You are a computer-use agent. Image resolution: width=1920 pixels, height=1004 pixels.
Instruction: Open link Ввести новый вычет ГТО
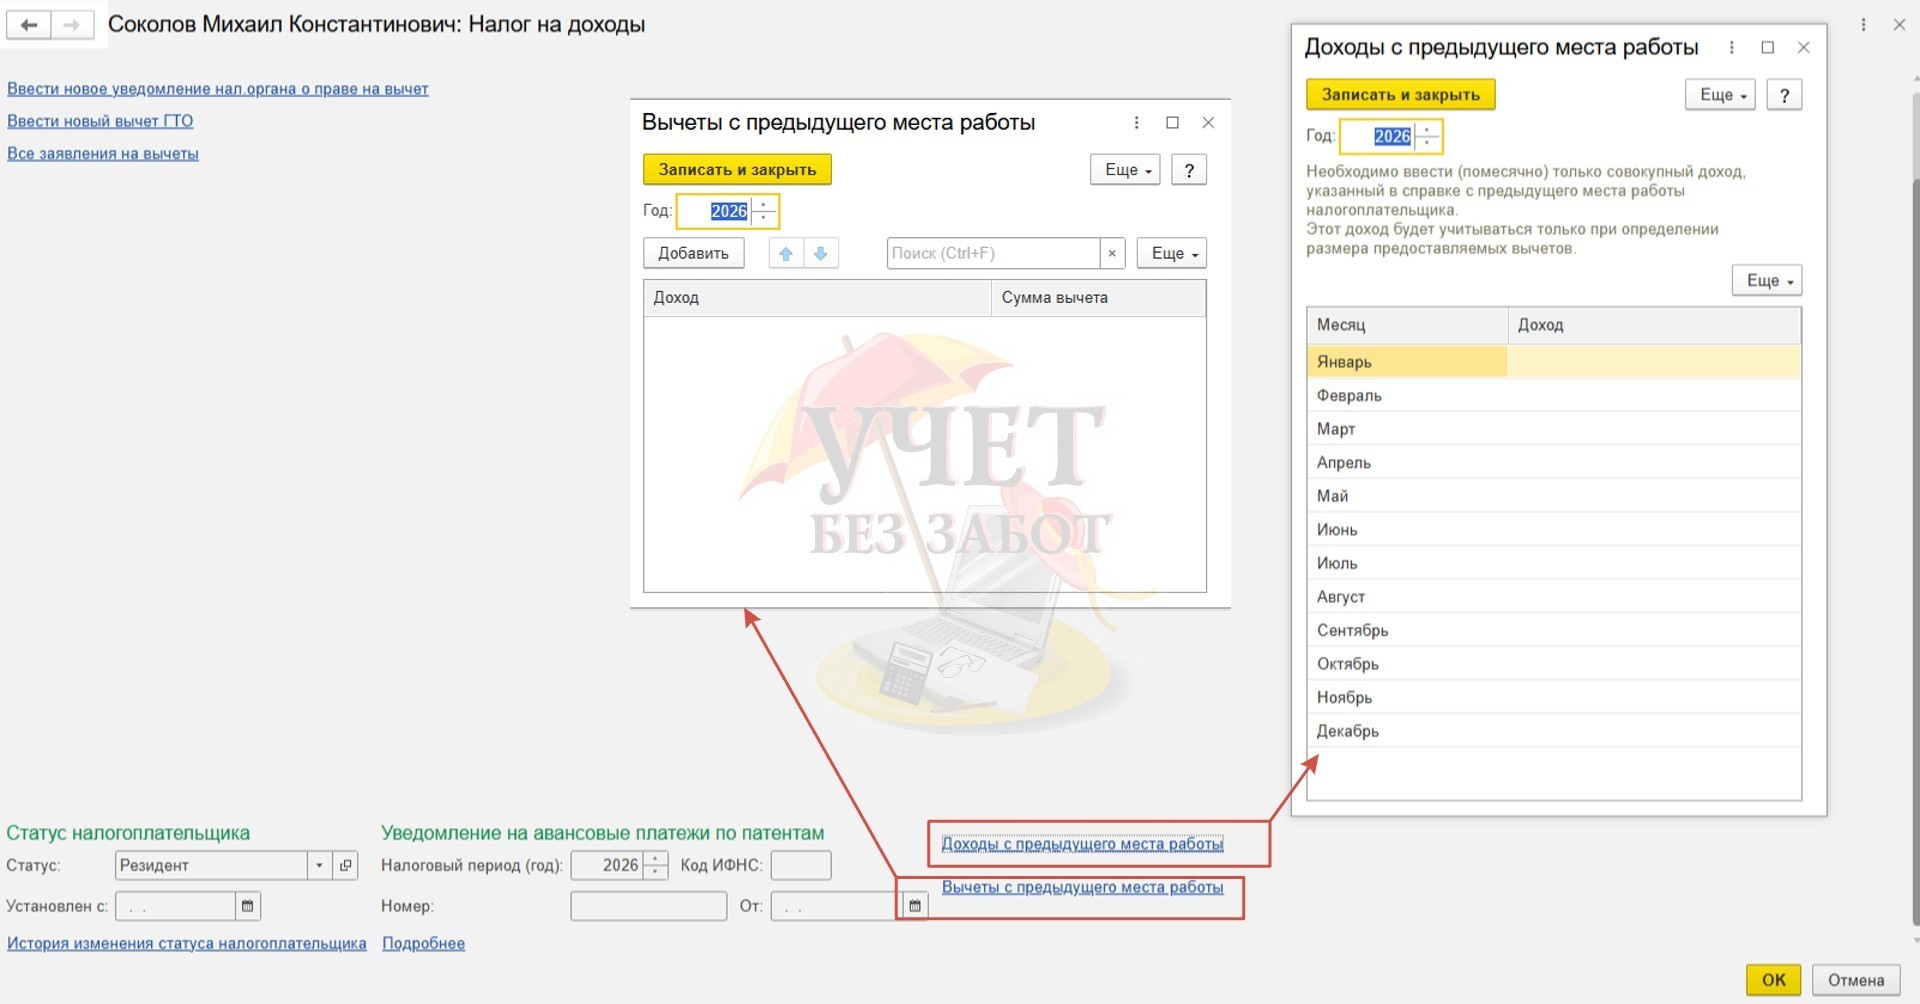point(100,121)
